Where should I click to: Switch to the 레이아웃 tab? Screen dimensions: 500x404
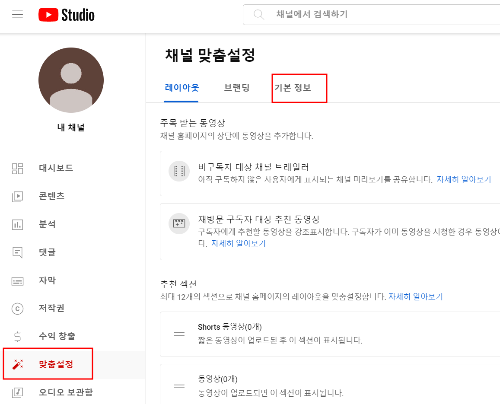[x=182, y=88]
